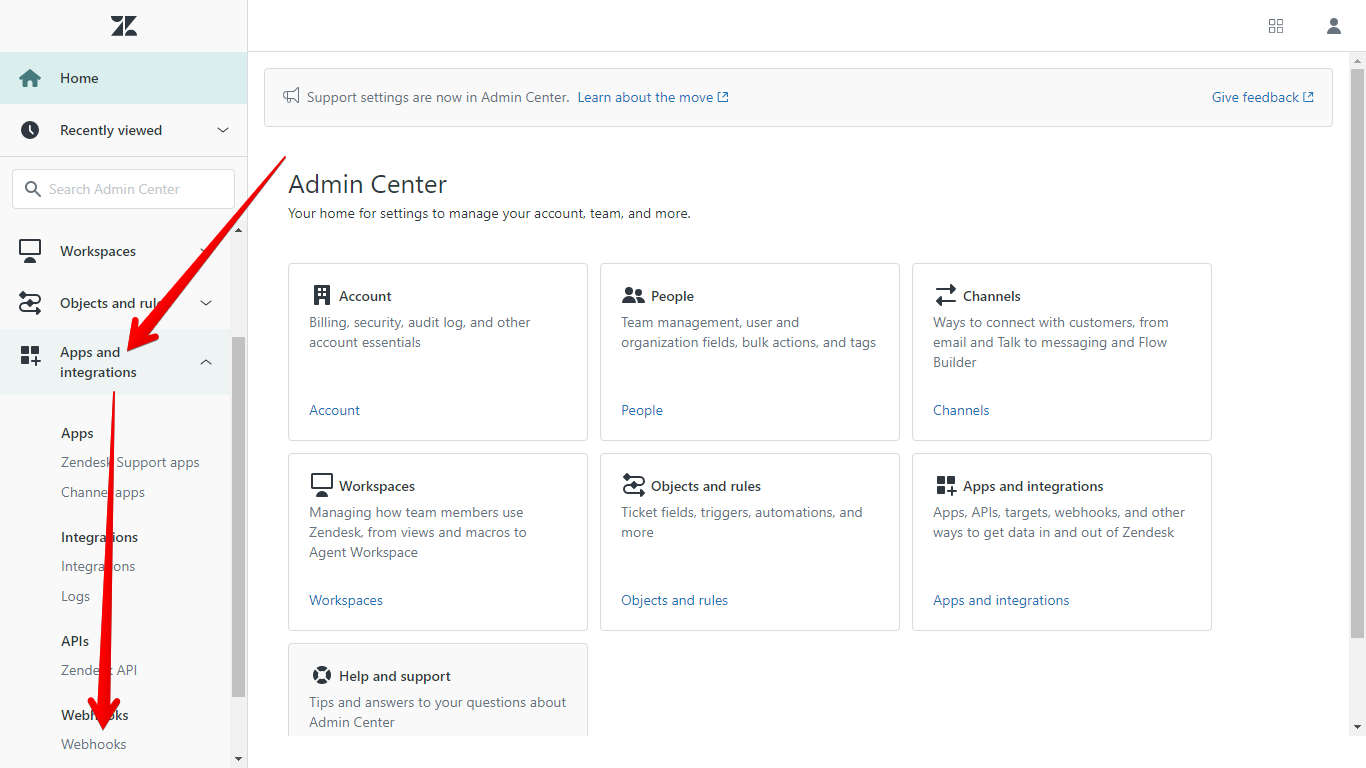The height and width of the screenshot is (768, 1366).
Task: Open Zendesk API in sidebar
Action: tap(99, 670)
